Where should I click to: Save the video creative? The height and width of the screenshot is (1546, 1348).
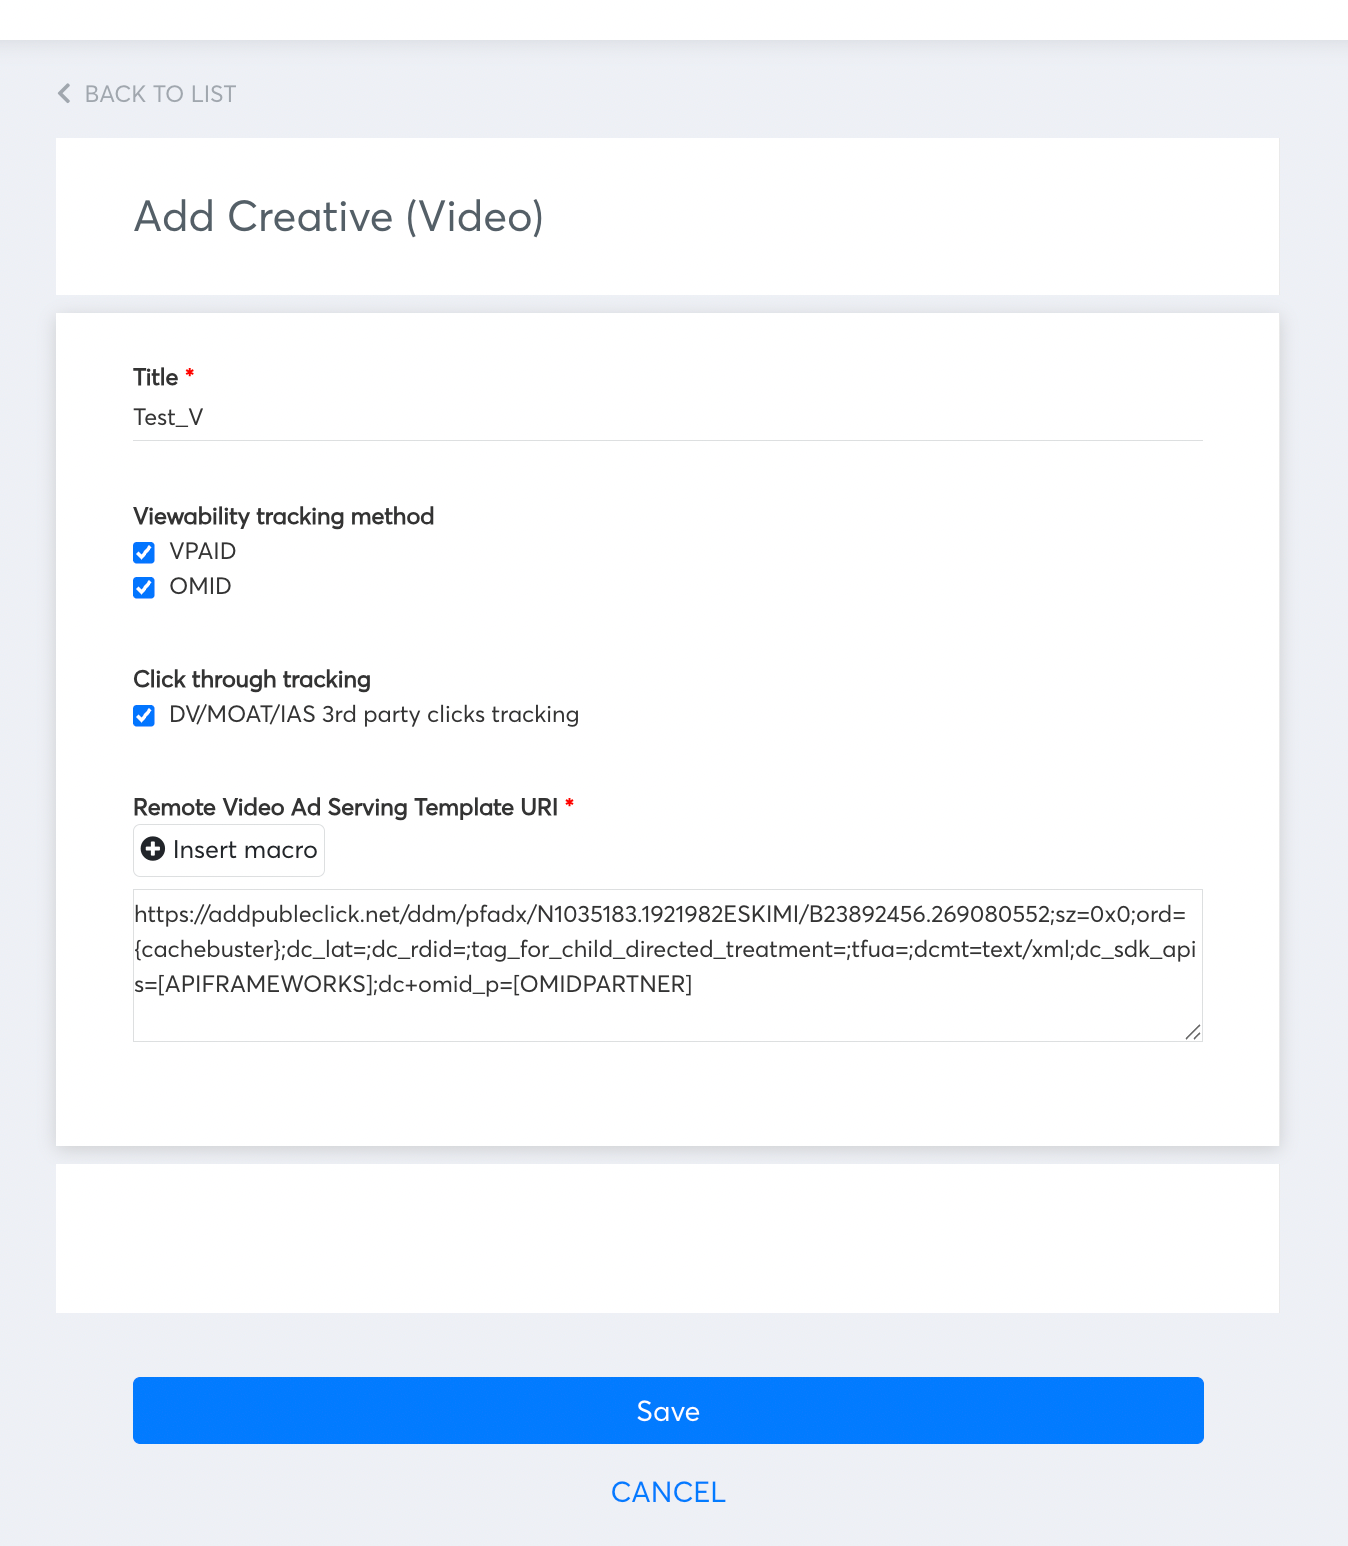pyautogui.click(x=668, y=1410)
